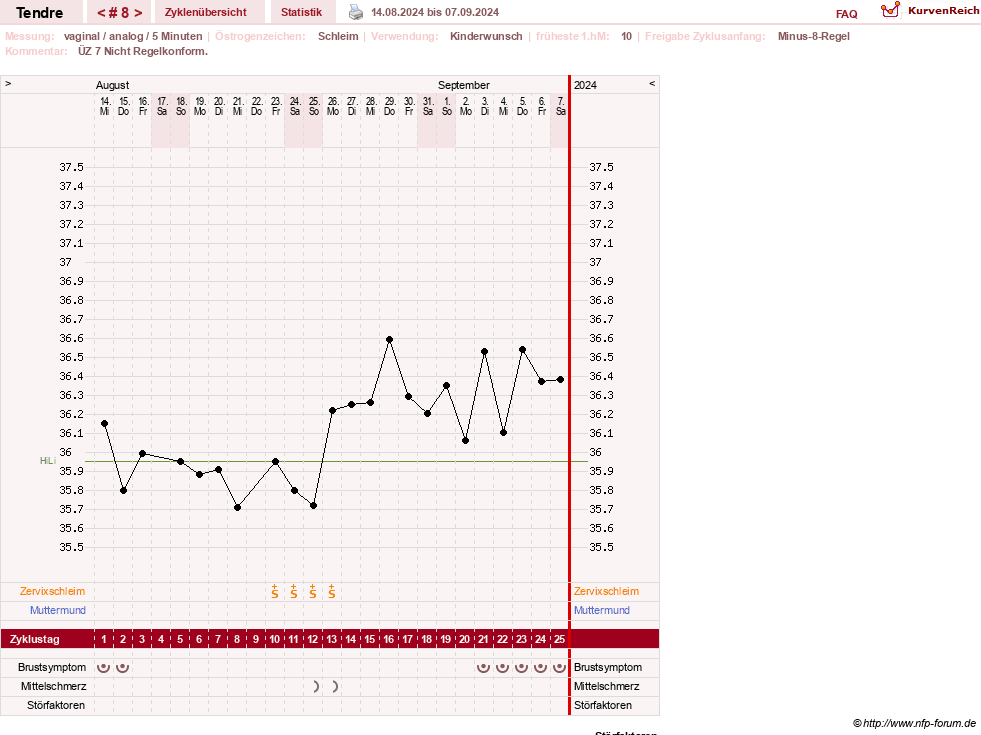Click temperature point on cycle day 1

tap(104, 424)
